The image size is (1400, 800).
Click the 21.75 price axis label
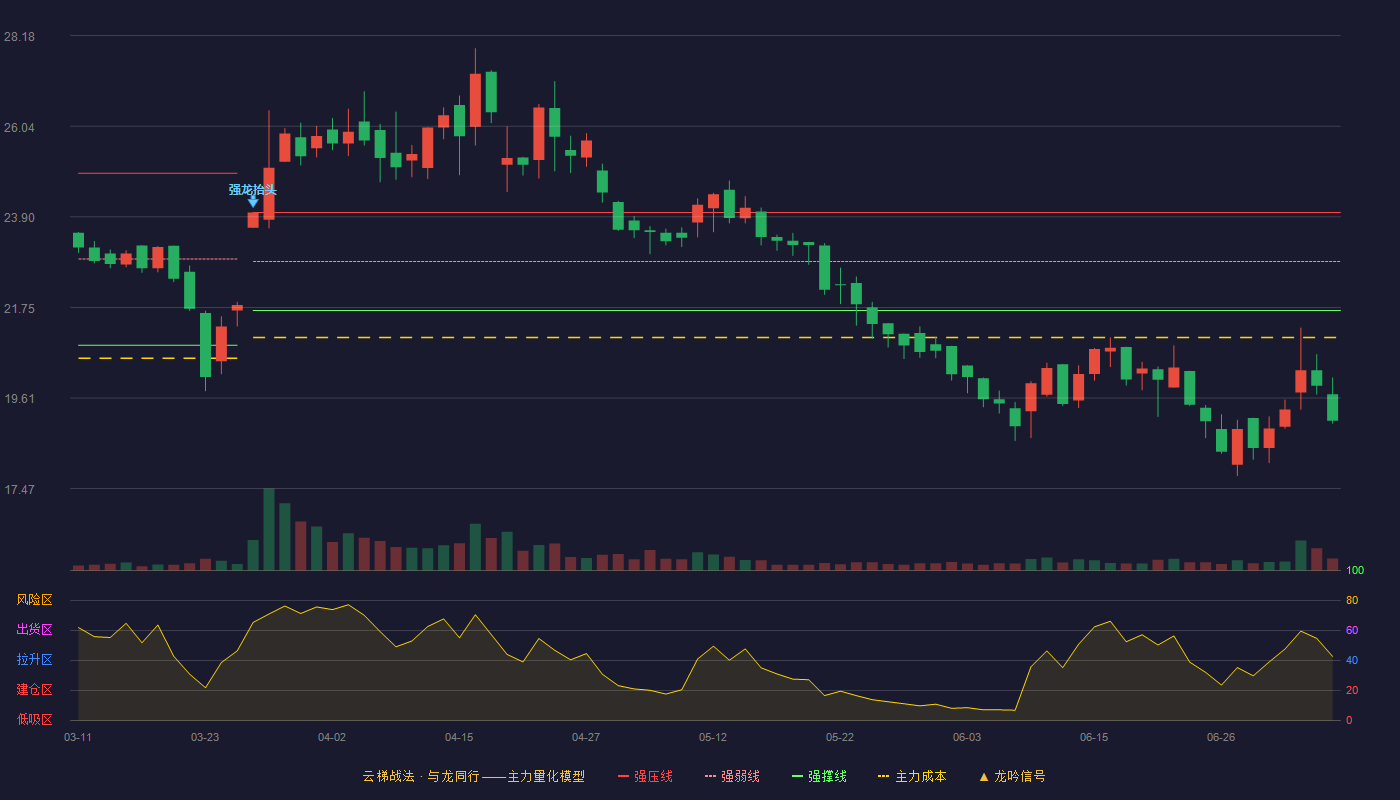pyautogui.click(x=19, y=309)
